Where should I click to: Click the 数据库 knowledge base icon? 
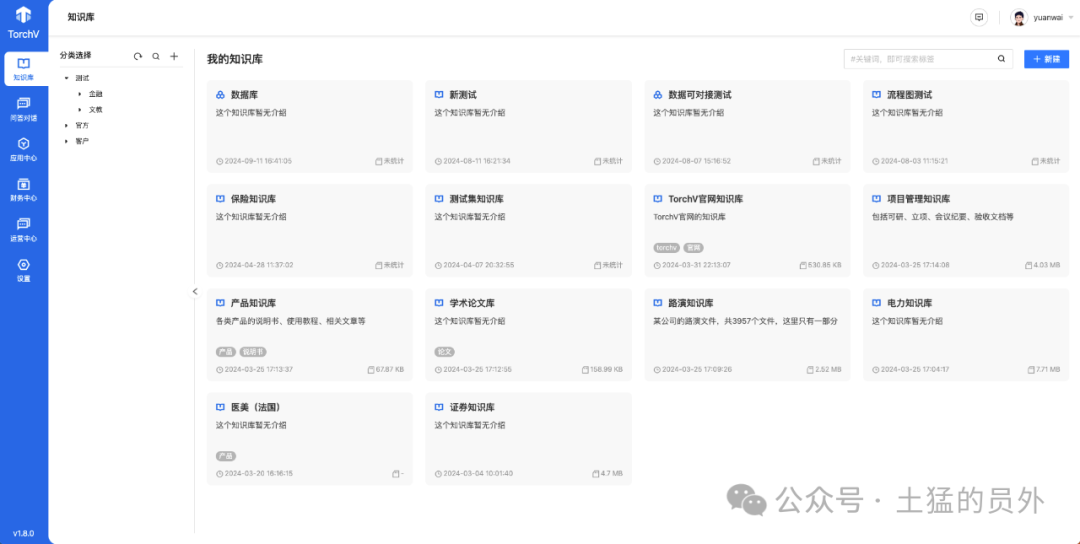[x=220, y=94]
